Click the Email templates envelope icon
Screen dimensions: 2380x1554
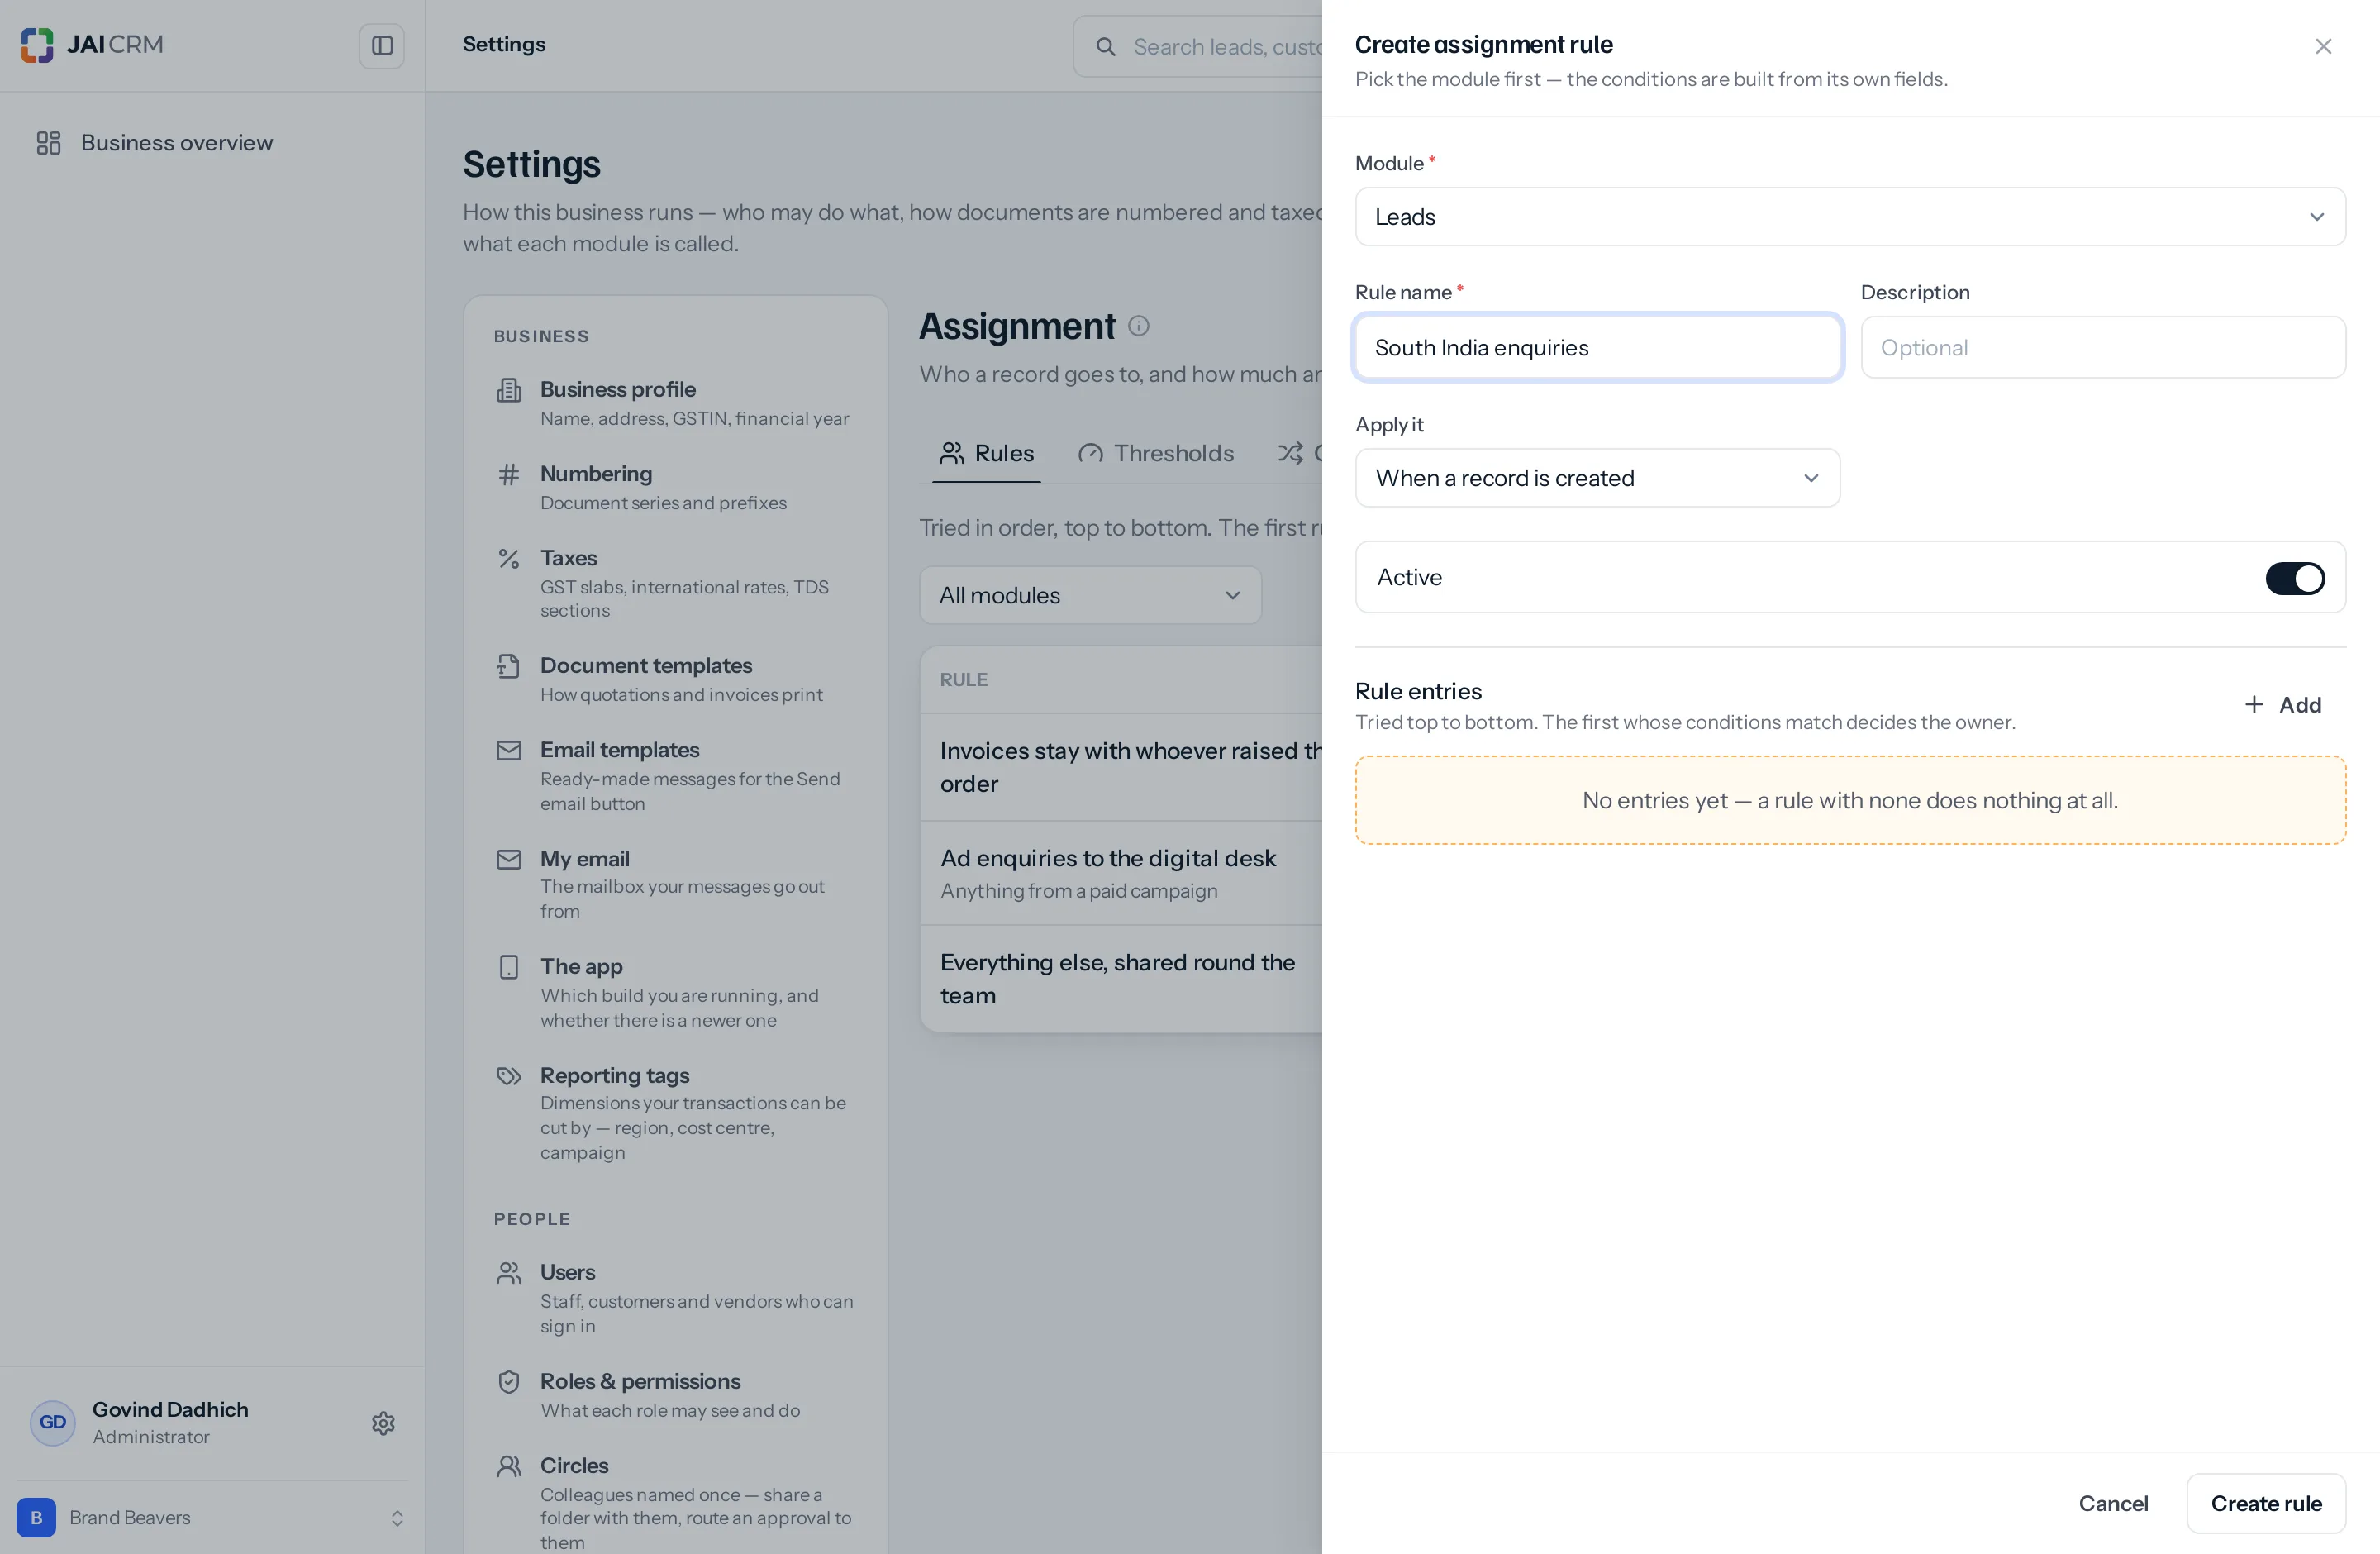(509, 750)
